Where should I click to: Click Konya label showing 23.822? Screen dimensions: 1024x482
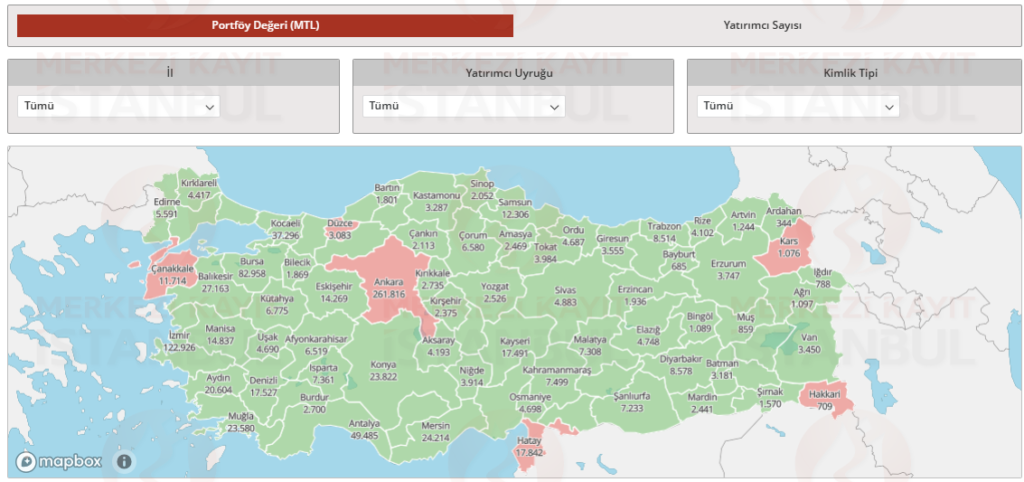(x=383, y=370)
